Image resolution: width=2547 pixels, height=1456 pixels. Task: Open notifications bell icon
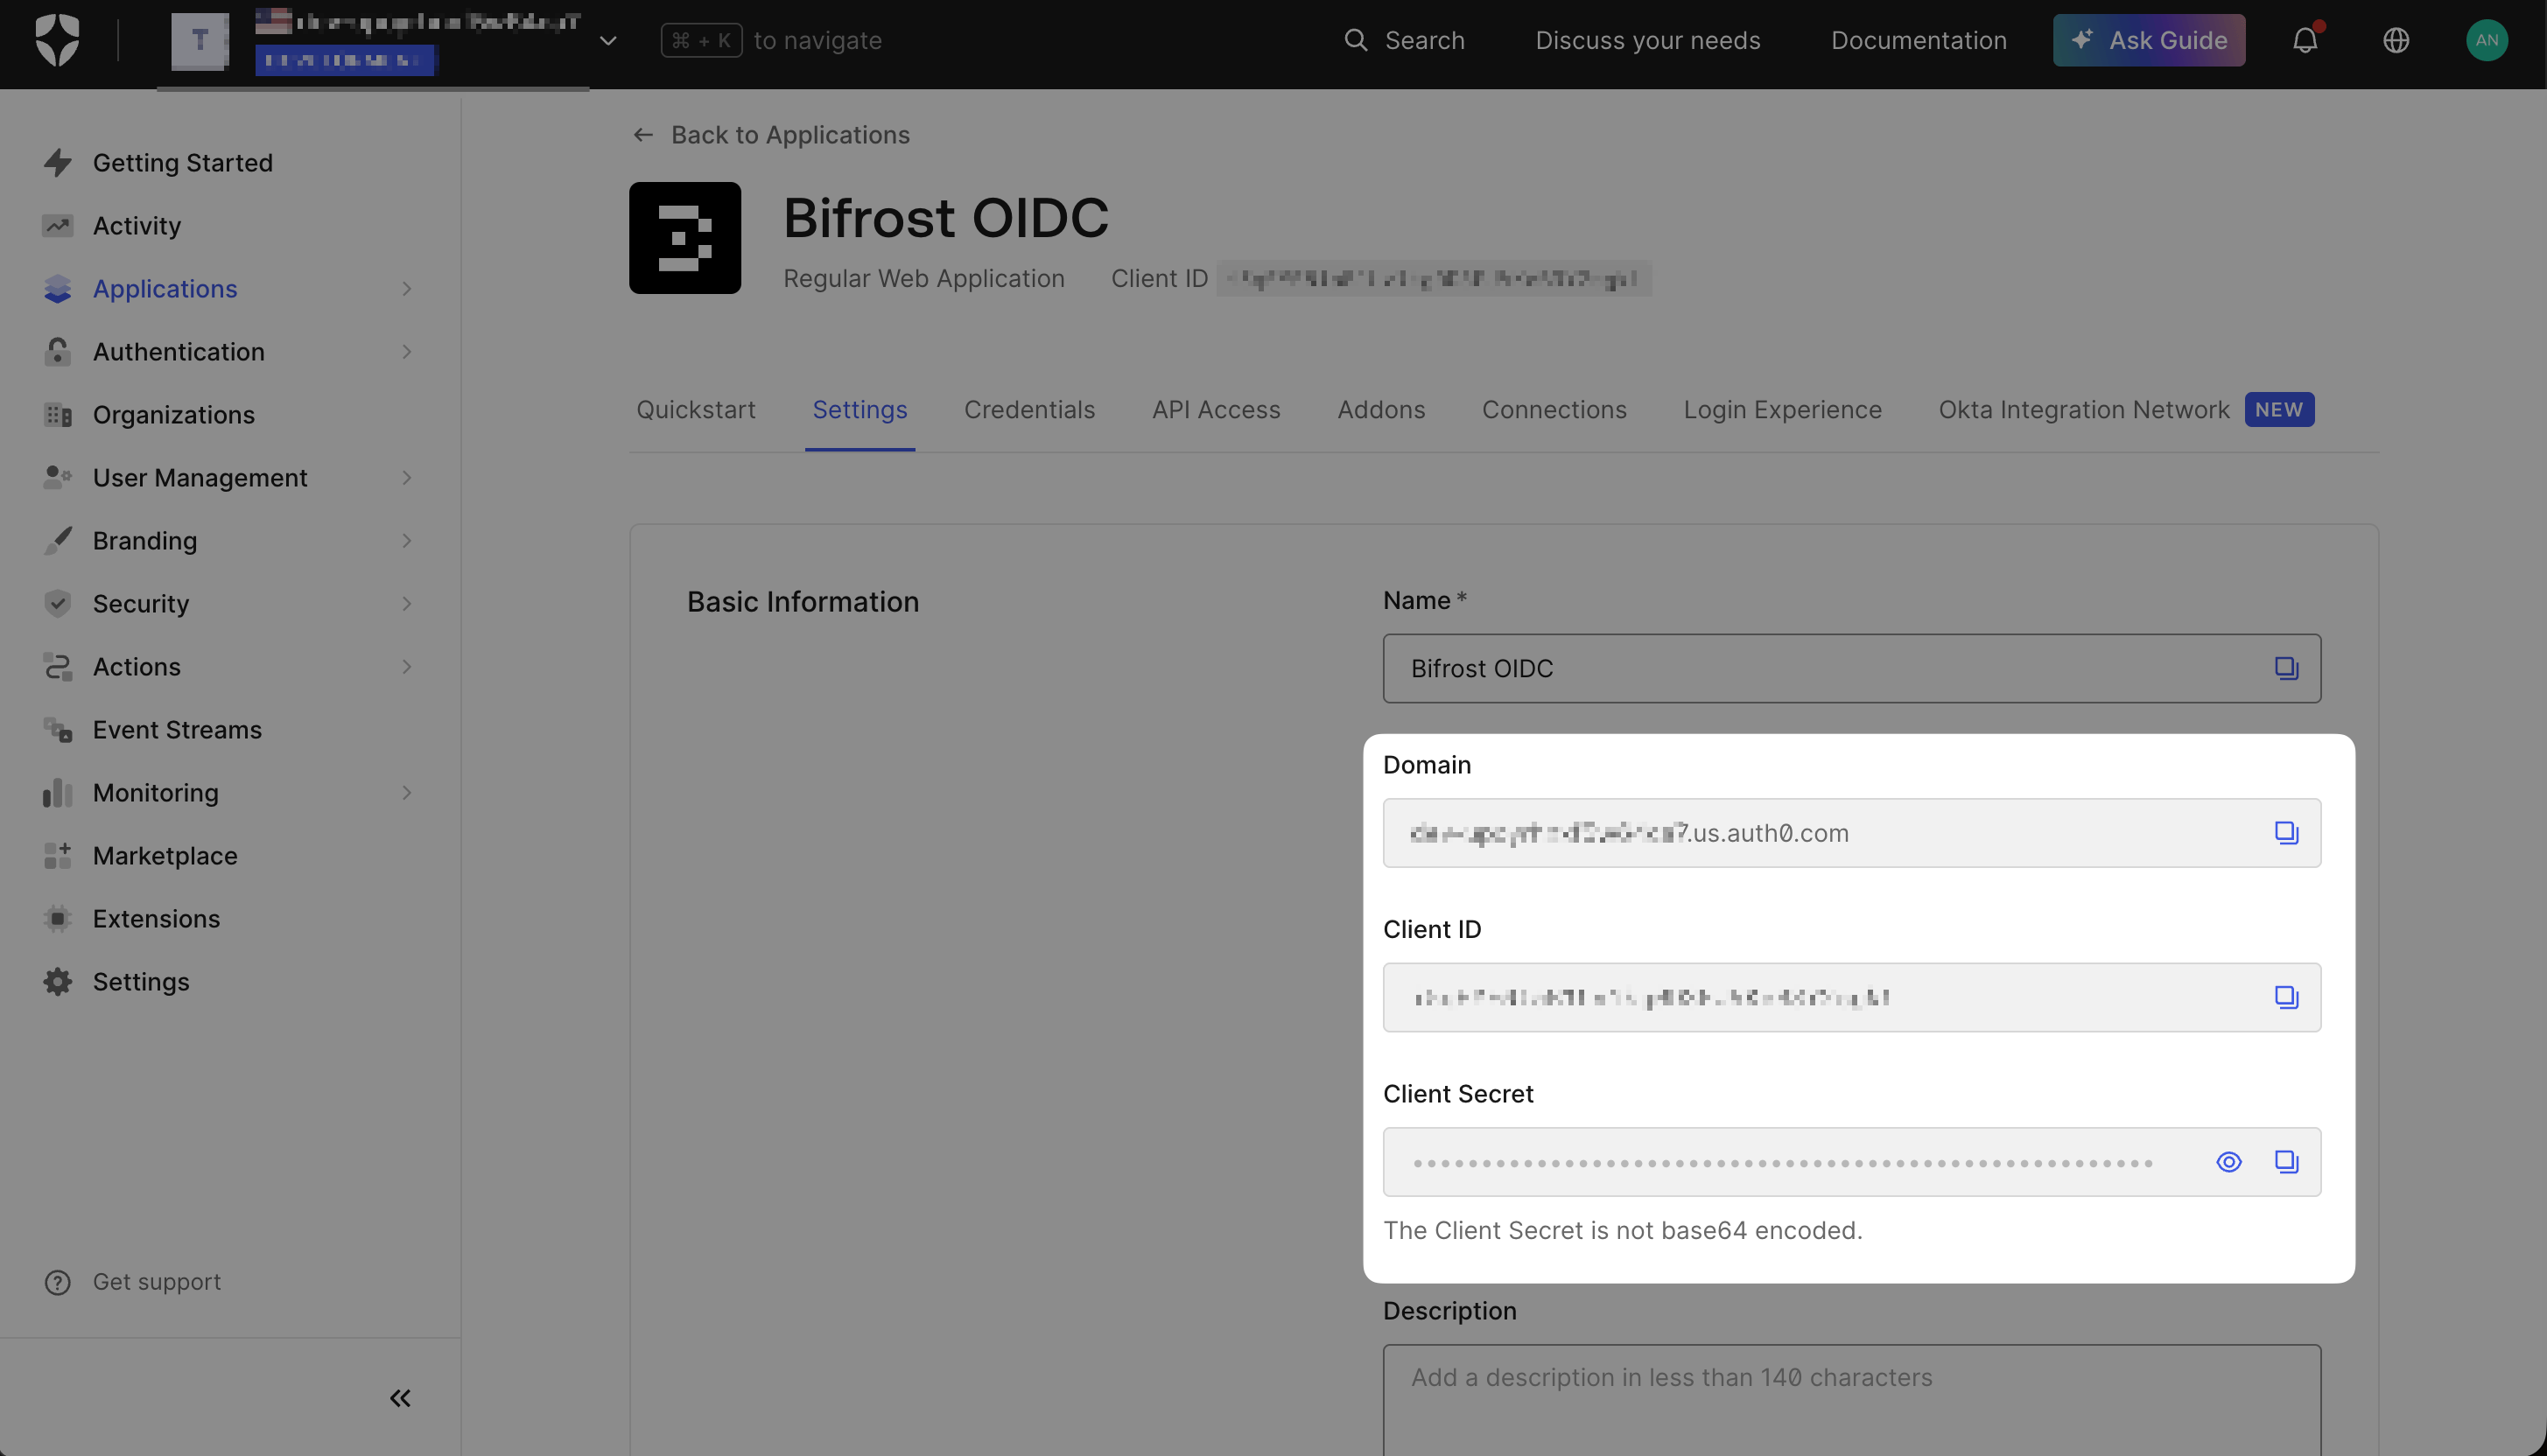[2305, 40]
